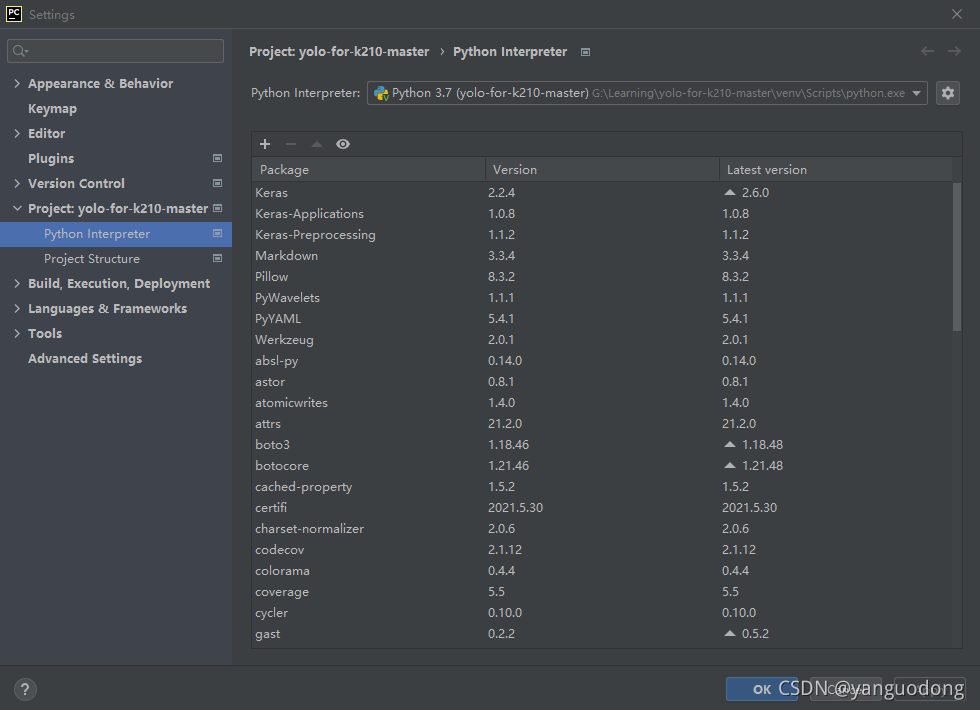
Task: Expand the Version Control section
Action: 17,183
